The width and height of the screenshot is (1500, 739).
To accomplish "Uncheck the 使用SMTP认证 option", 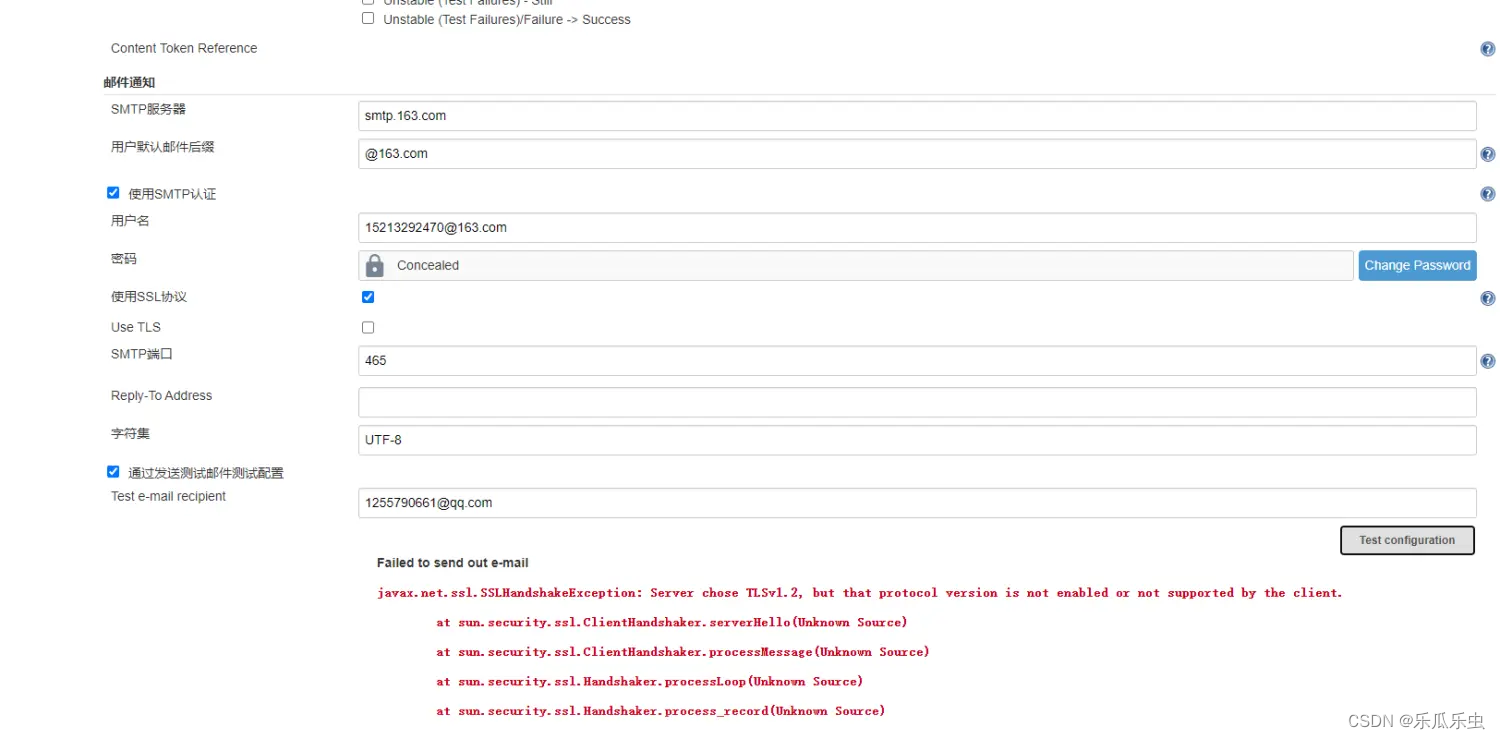I will pos(113,192).
